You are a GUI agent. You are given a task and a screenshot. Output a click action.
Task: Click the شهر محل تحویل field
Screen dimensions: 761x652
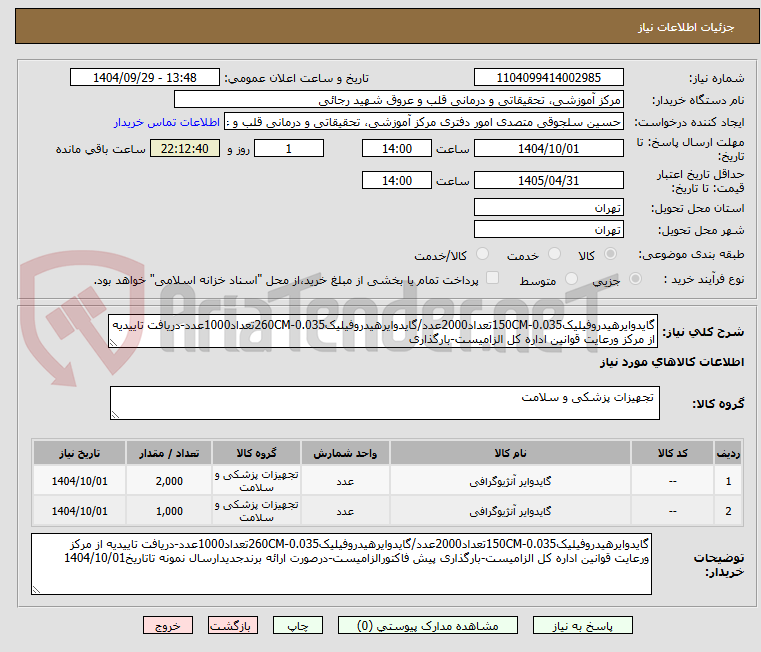(548, 229)
